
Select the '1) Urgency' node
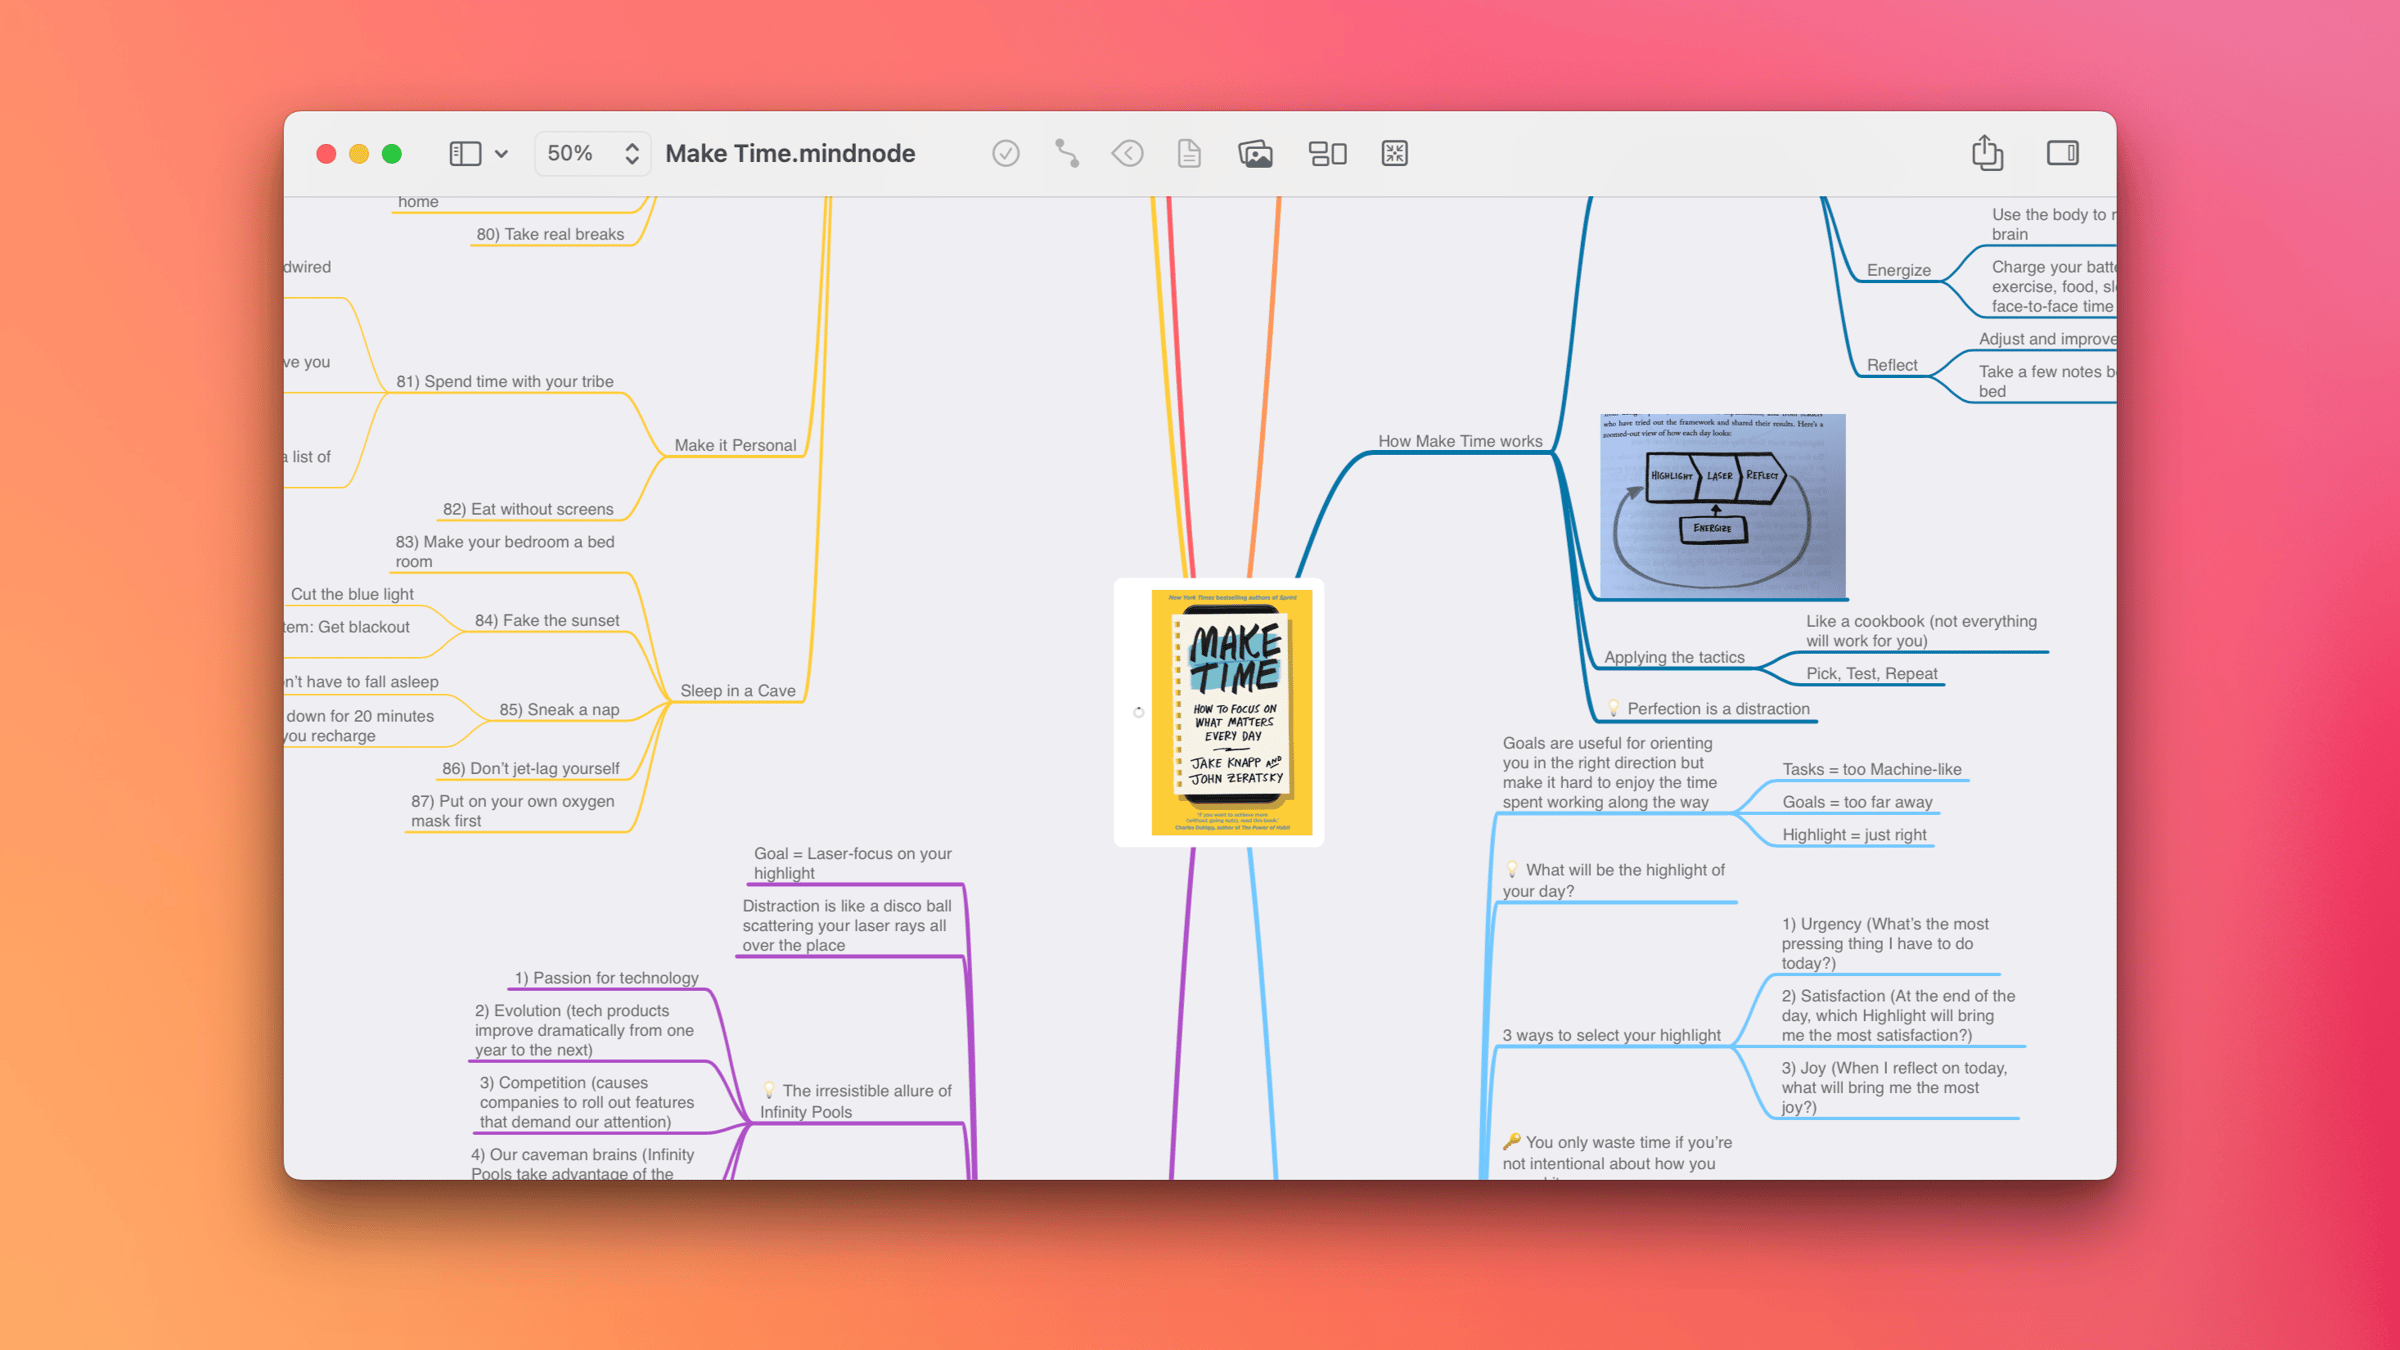tap(1885, 943)
